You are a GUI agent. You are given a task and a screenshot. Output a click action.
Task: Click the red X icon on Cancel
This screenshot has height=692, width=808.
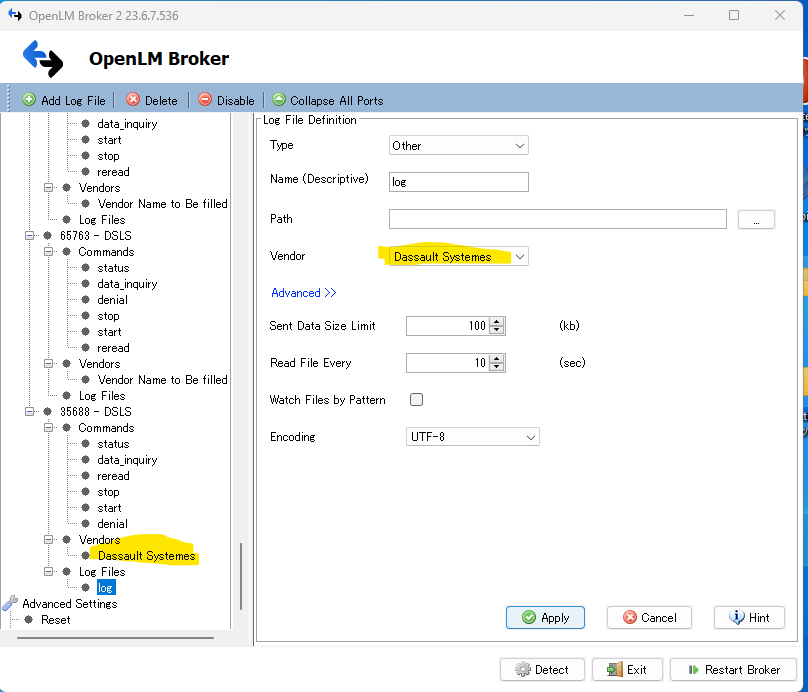(630, 617)
